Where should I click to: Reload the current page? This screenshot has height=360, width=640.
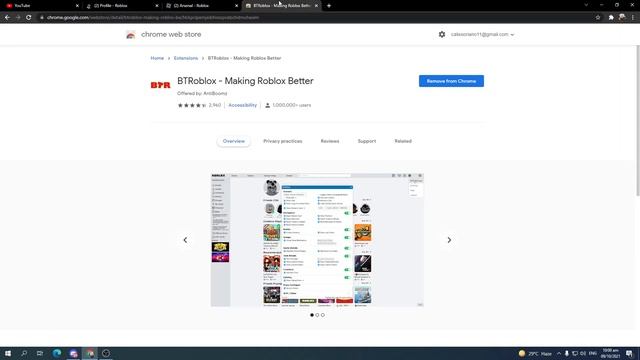click(x=29, y=17)
